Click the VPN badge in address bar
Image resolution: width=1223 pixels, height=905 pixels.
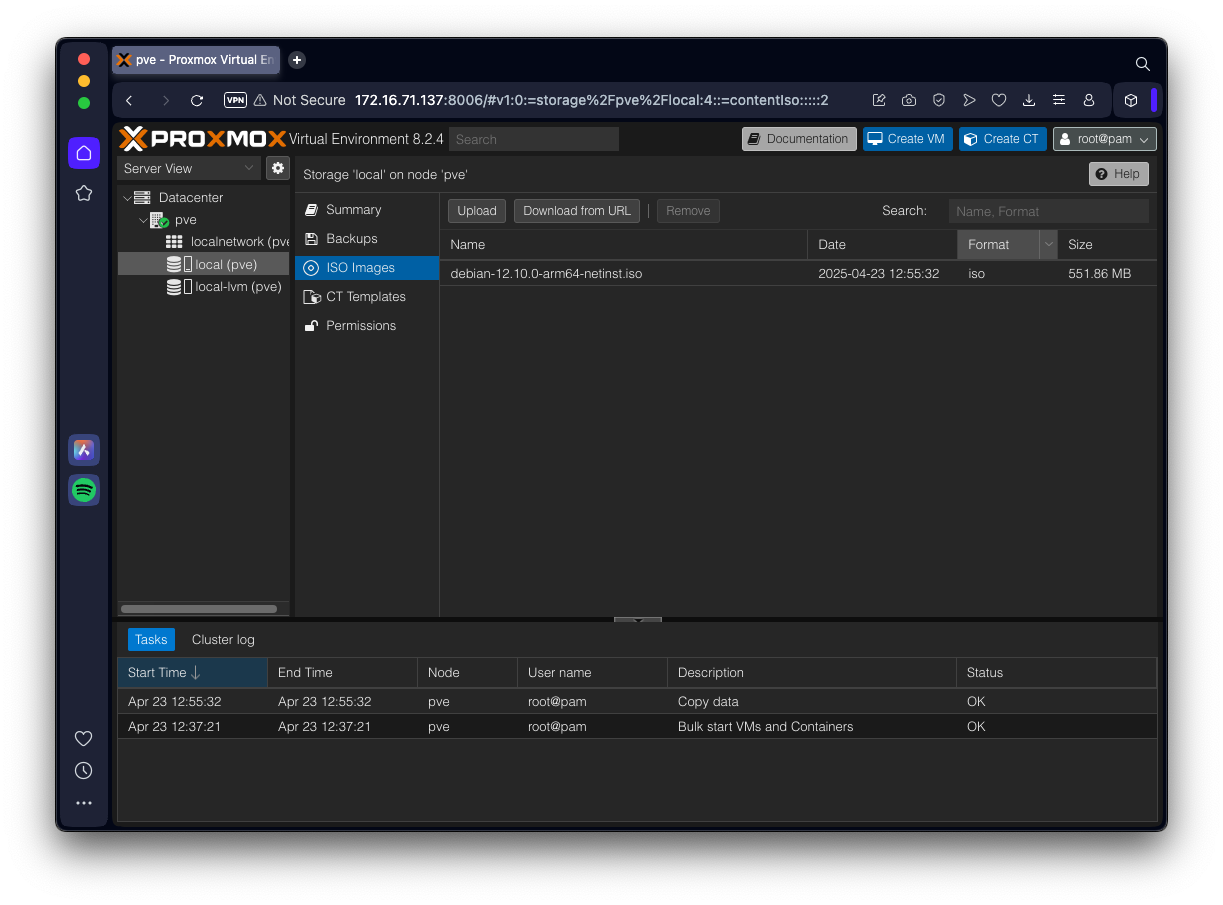click(235, 100)
